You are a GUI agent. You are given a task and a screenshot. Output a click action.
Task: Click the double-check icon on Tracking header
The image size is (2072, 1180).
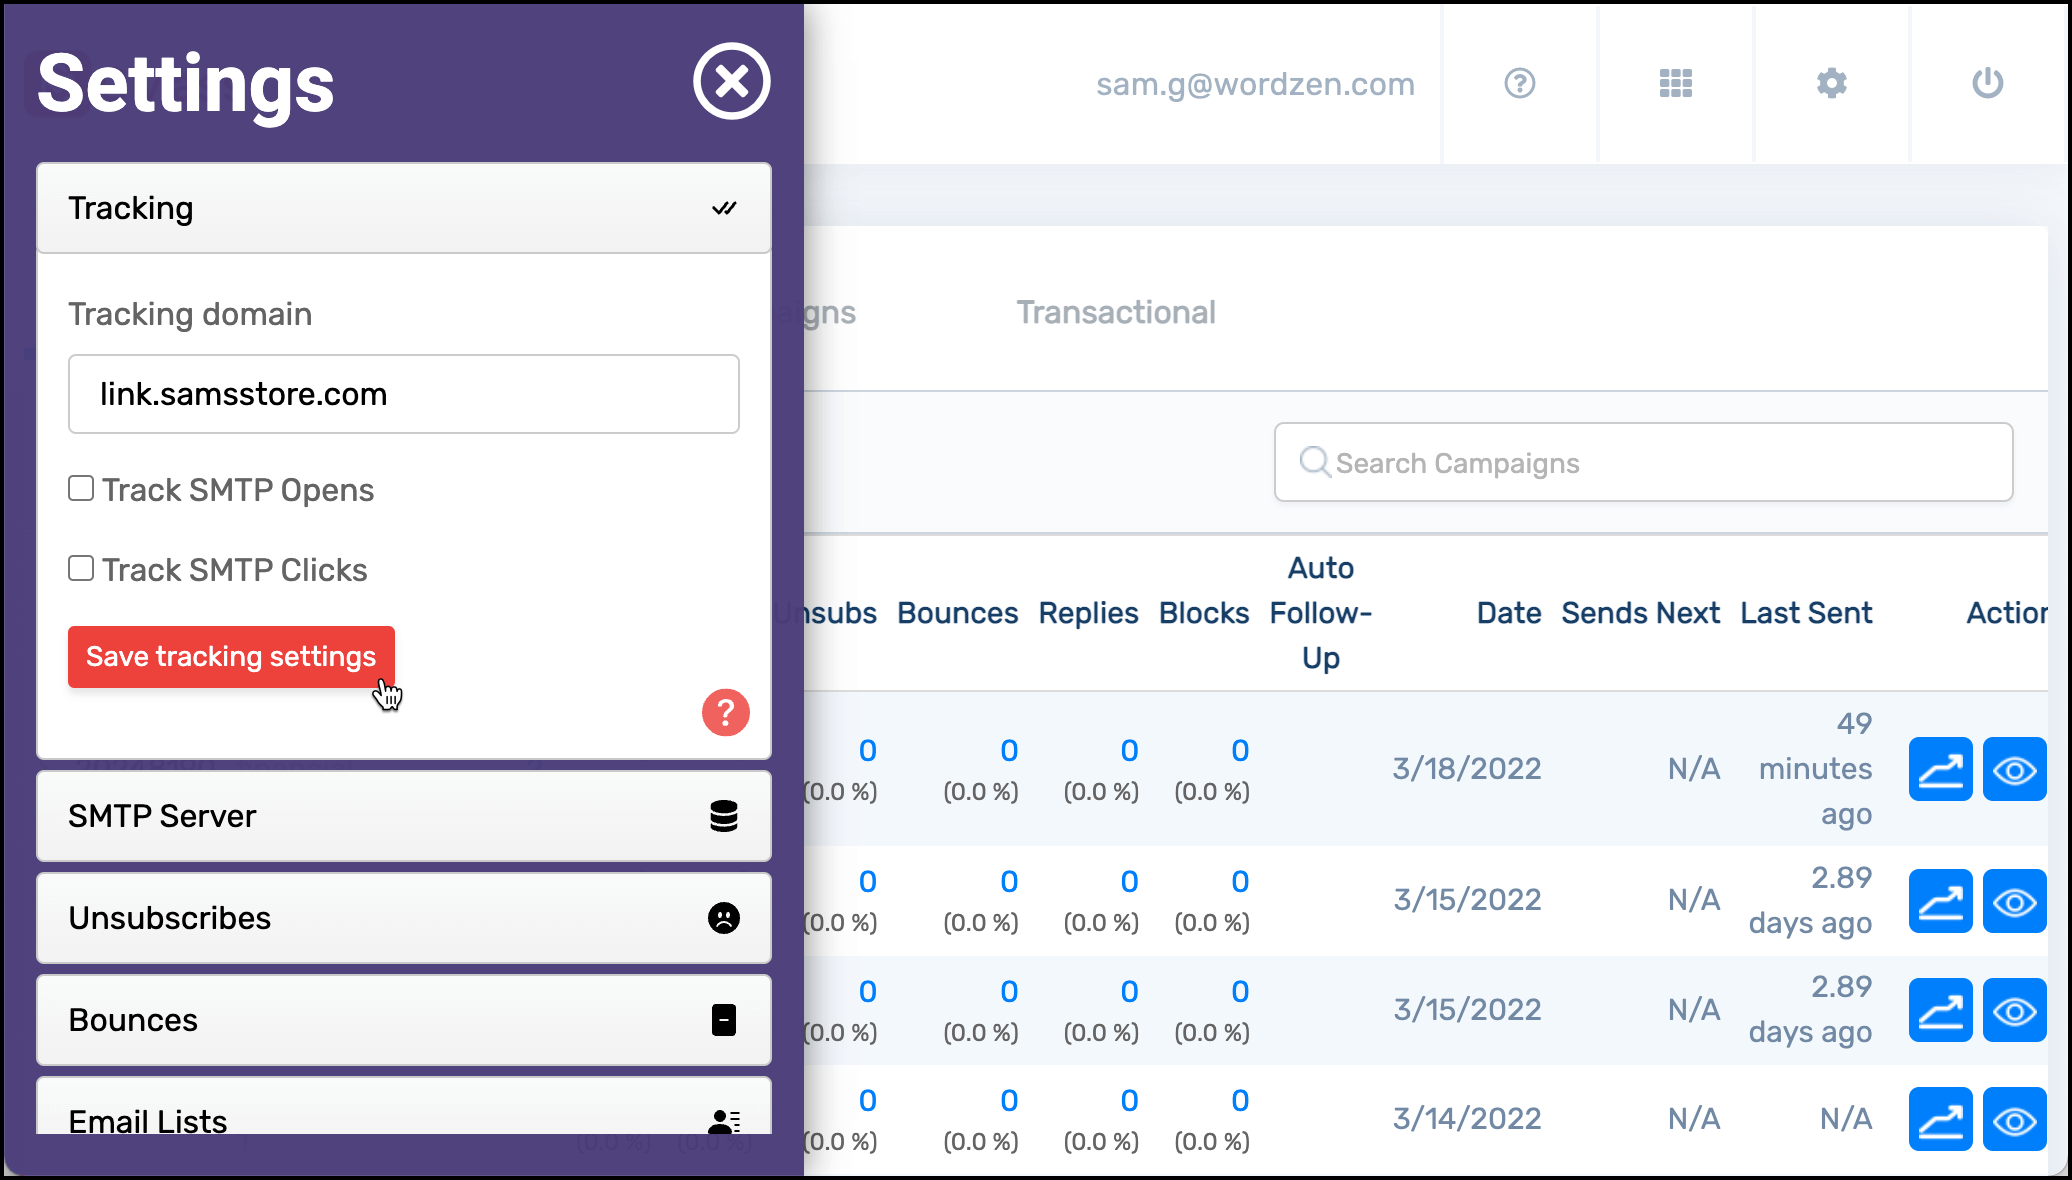click(724, 208)
